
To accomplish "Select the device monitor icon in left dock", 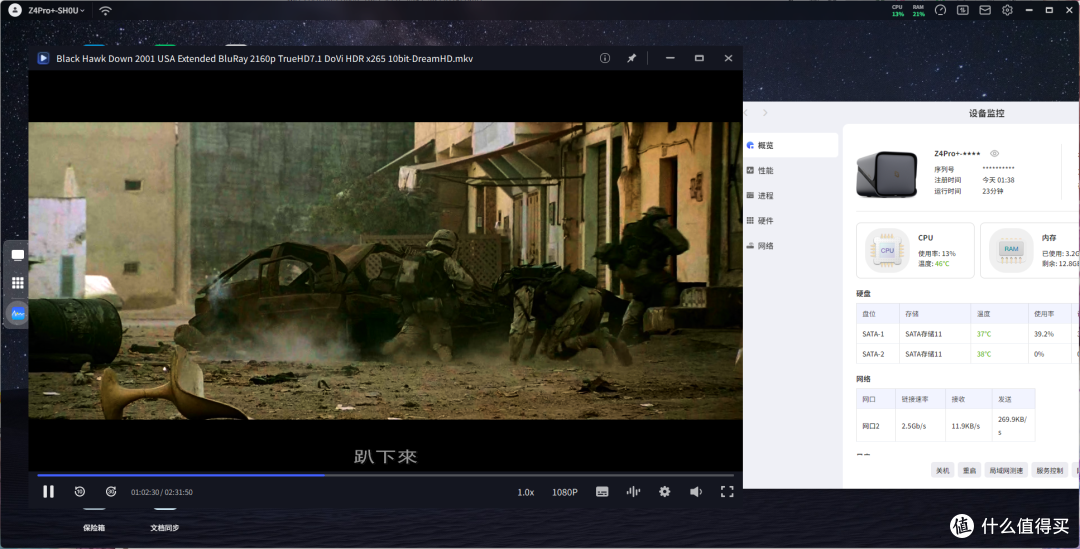I will pyautogui.click(x=18, y=314).
